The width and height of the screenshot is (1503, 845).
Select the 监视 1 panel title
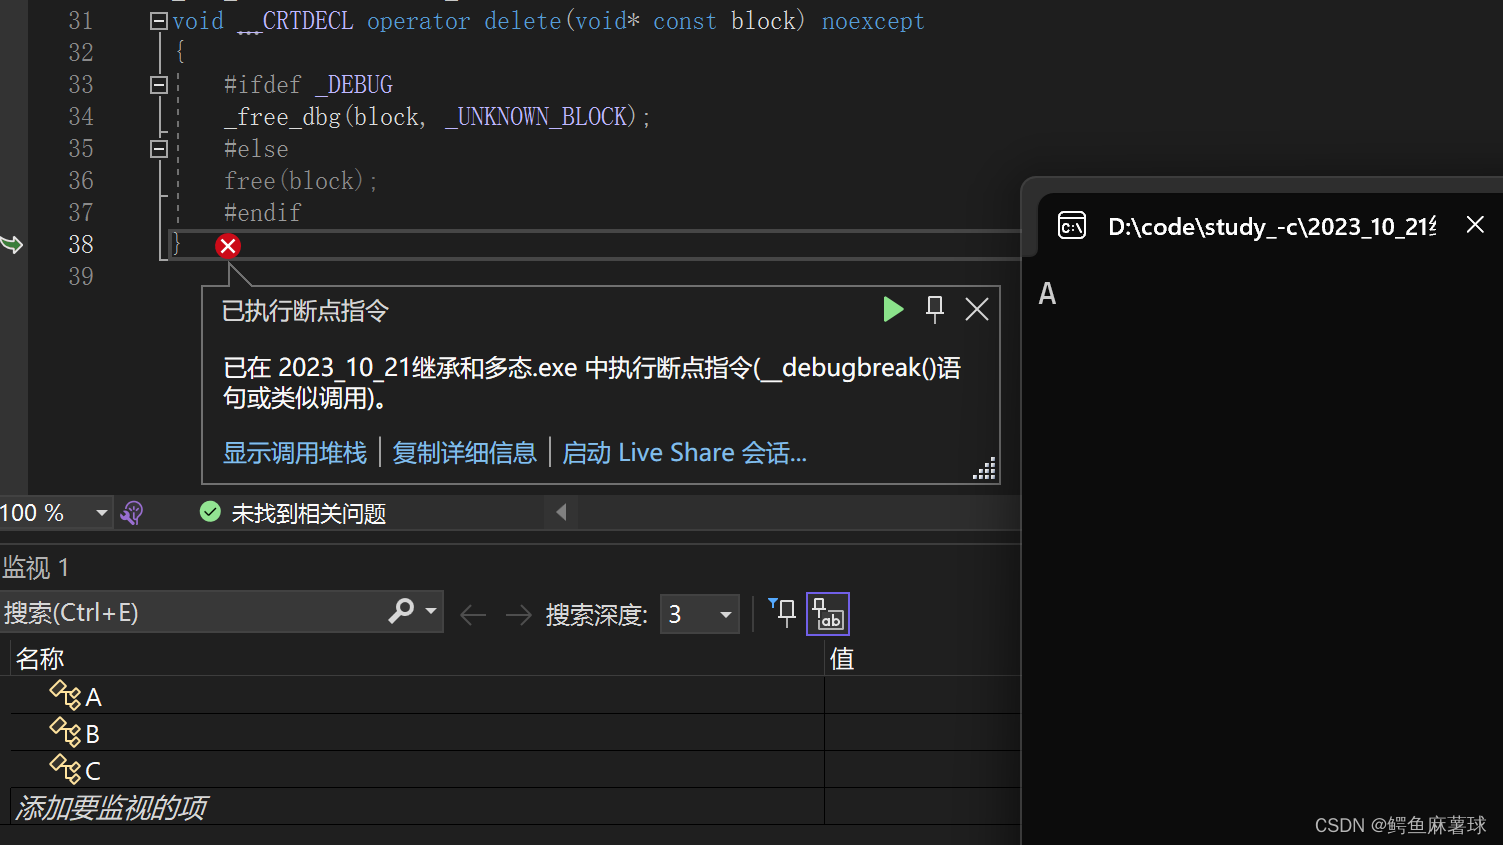click(x=36, y=568)
